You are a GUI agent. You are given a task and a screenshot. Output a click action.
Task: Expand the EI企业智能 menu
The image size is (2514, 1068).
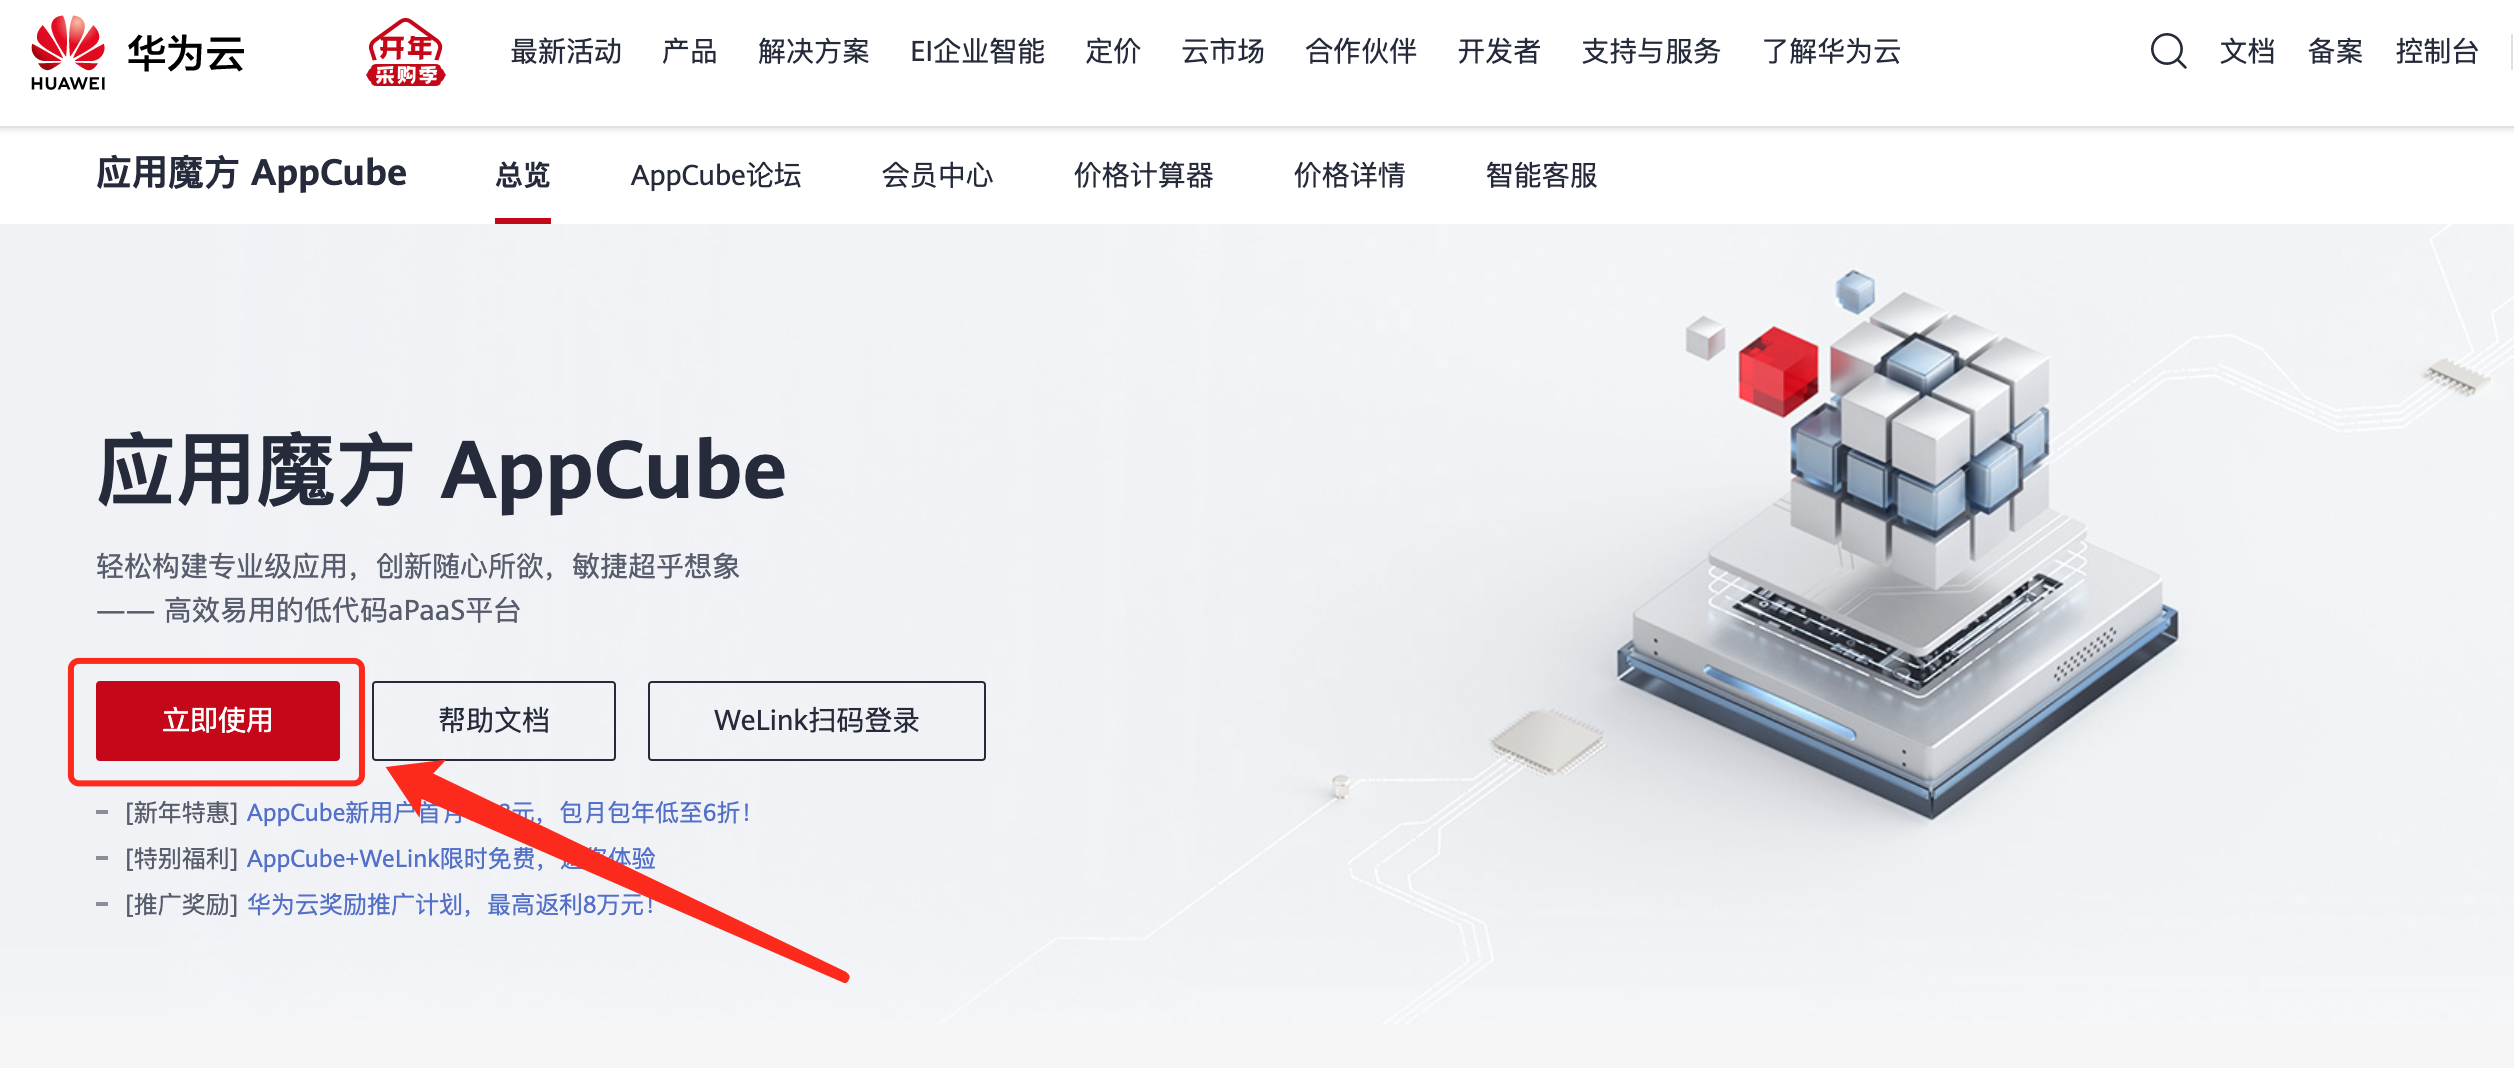[977, 51]
